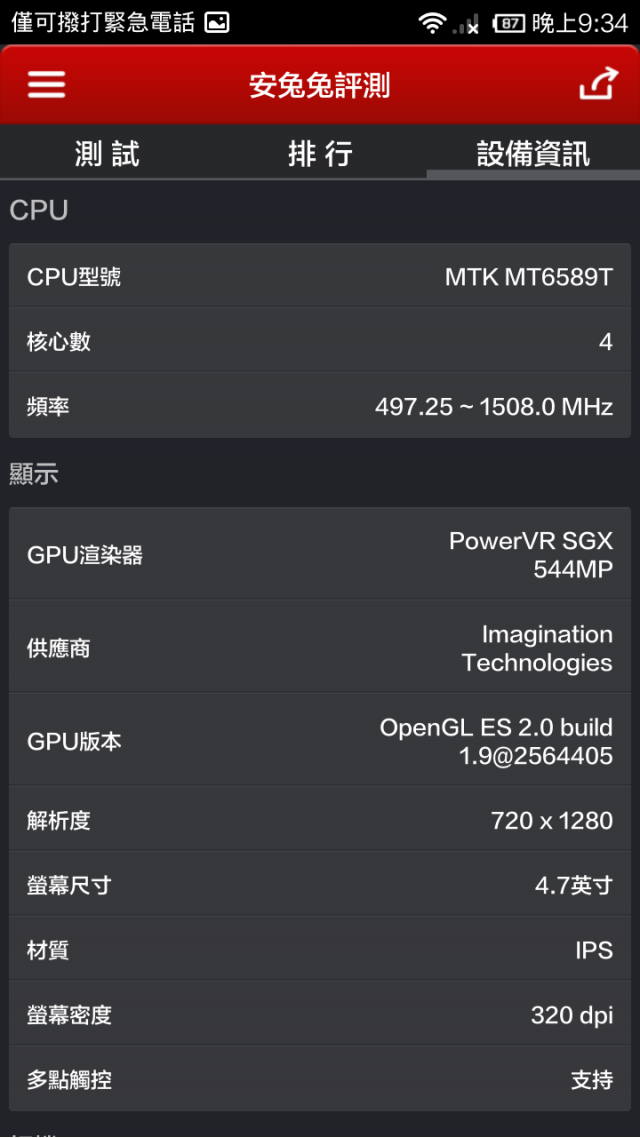Switch to the 排行 tab
Screen dimensions: 640x1138
pyautogui.click(x=320, y=154)
